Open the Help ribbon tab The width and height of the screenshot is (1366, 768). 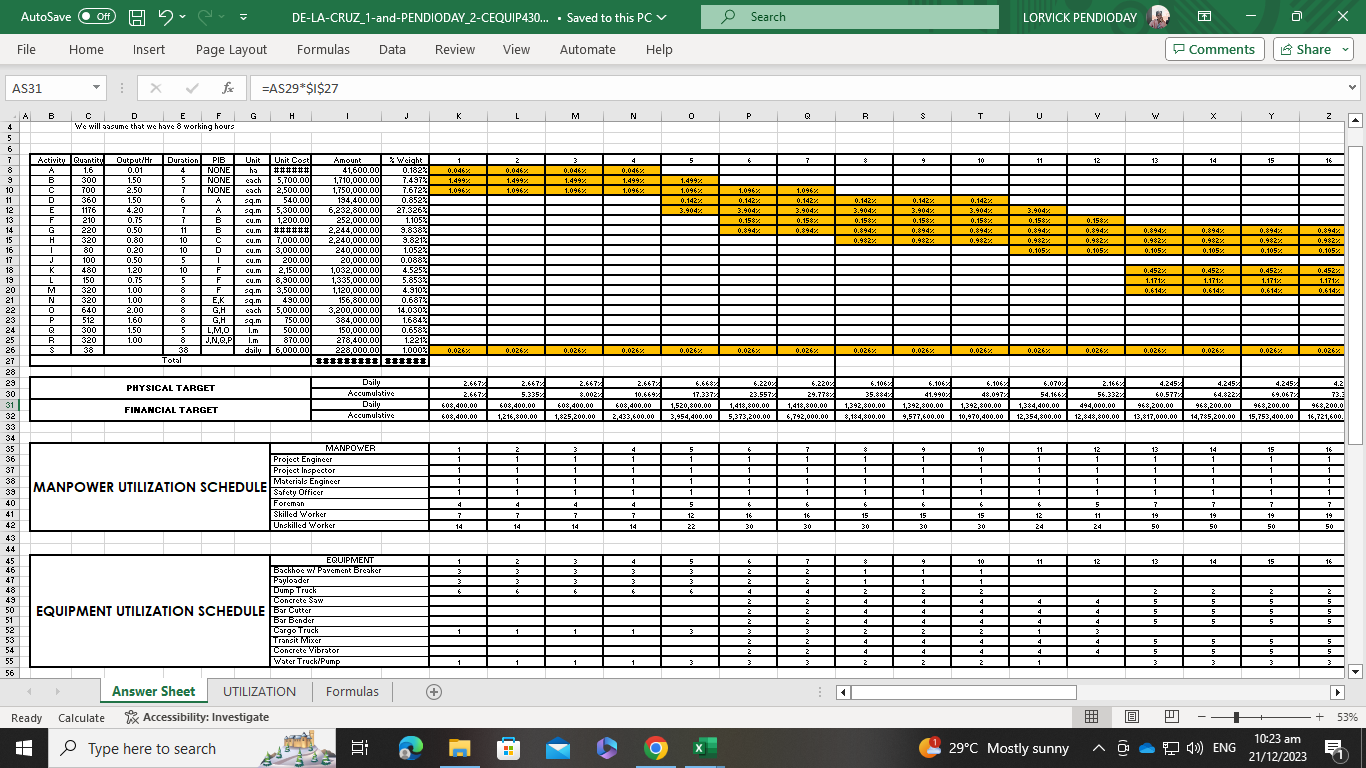click(659, 49)
